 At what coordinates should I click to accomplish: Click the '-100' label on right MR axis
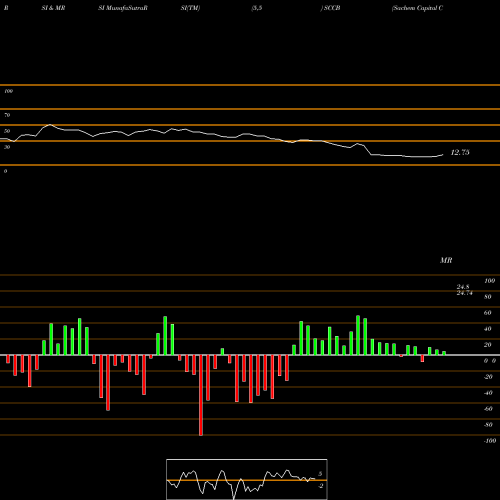[x=490, y=441]
